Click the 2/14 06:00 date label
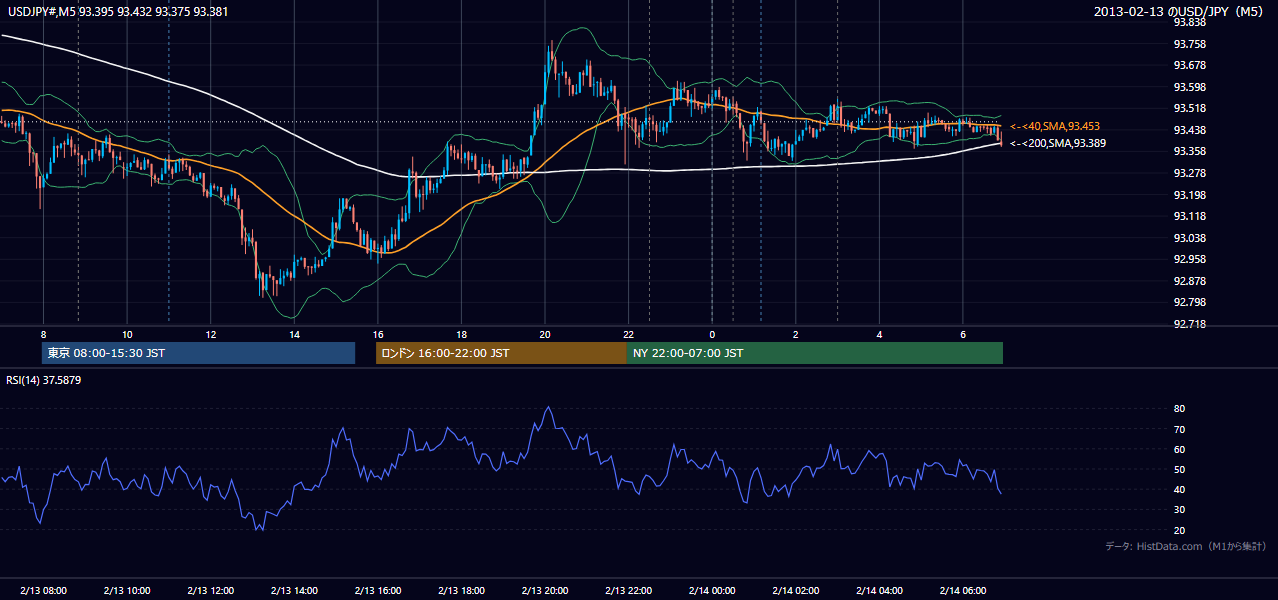 click(963, 591)
